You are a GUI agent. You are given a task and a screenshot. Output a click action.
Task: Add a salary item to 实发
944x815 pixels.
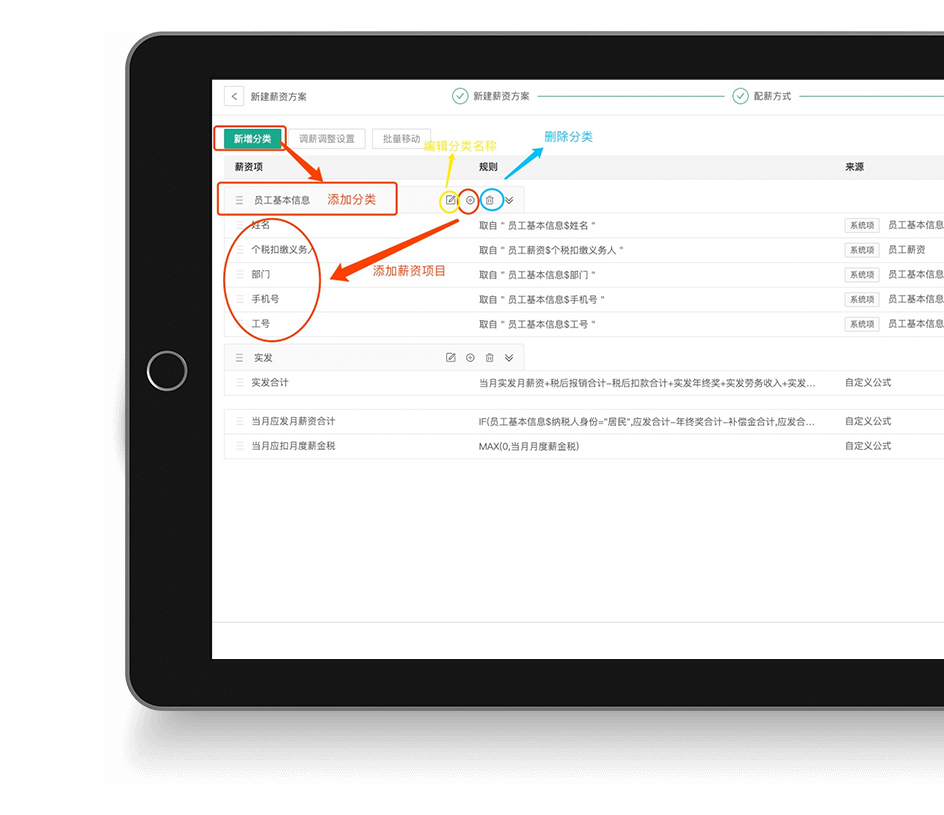[x=470, y=357]
